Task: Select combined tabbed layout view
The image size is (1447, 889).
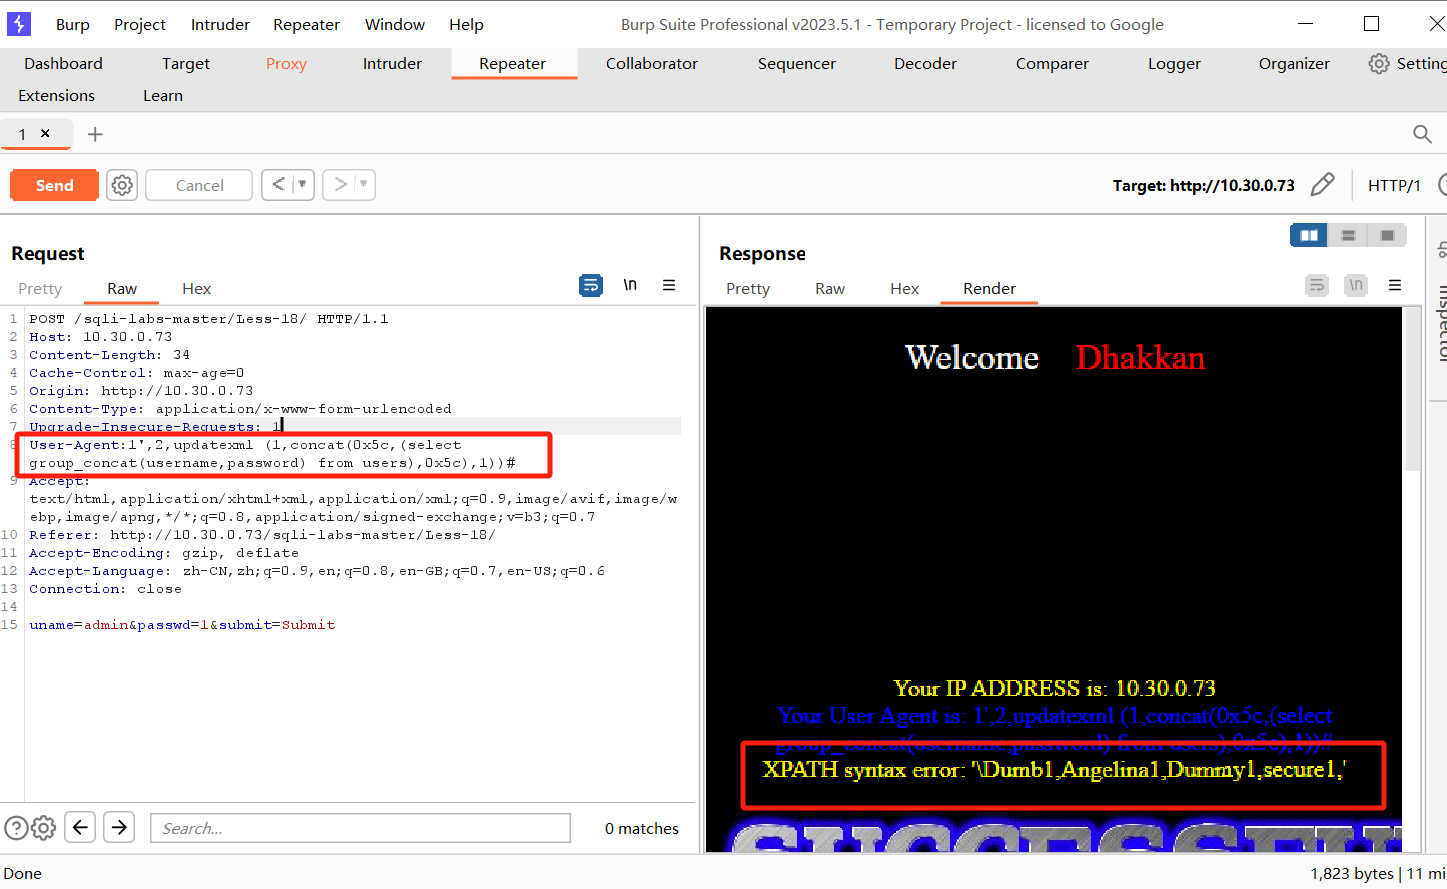Action: click(x=1387, y=235)
